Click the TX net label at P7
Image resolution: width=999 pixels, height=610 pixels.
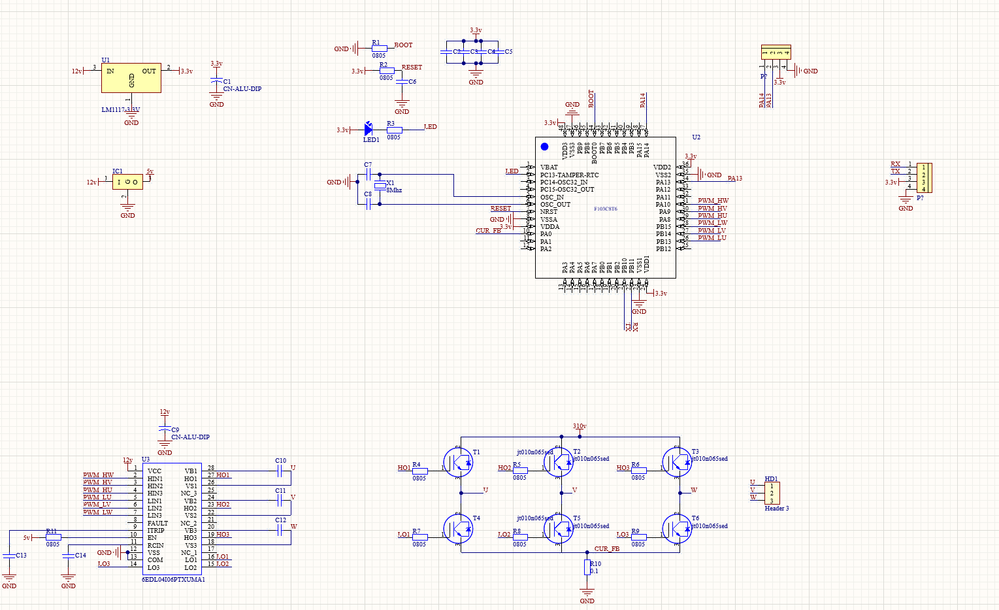click(895, 171)
